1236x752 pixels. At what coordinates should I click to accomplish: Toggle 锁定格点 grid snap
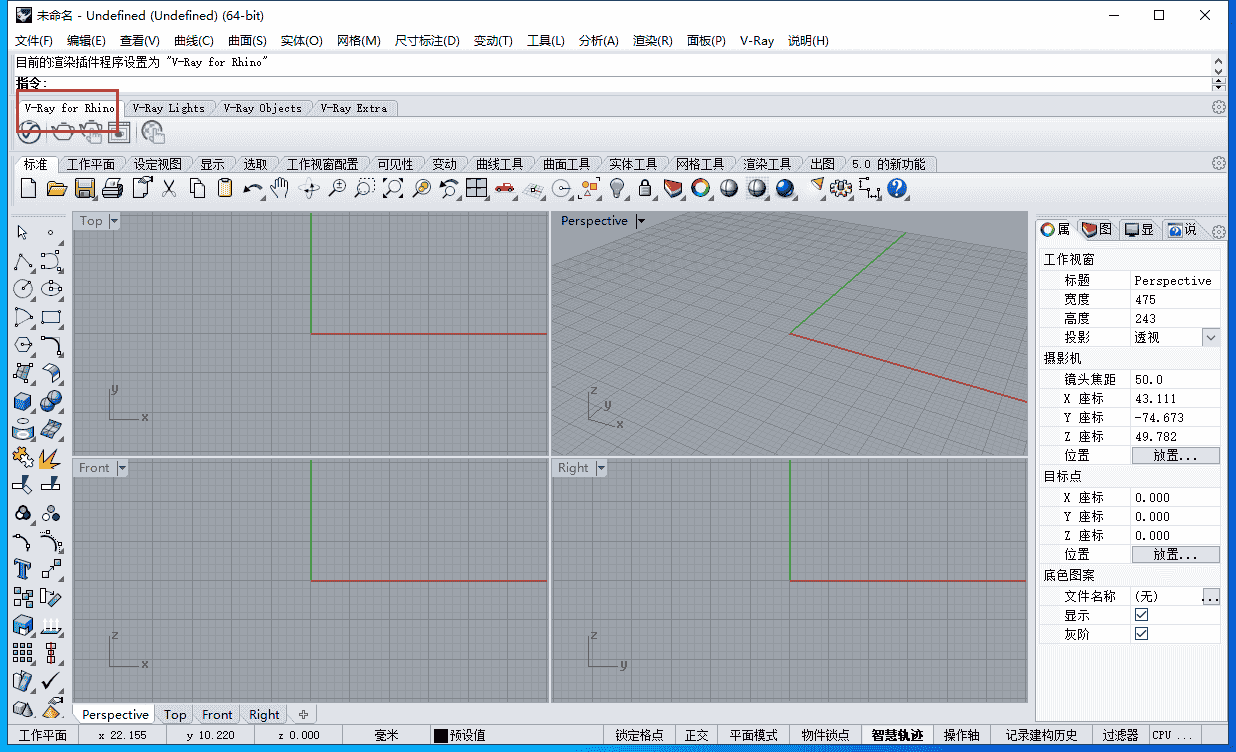(x=641, y=735)
